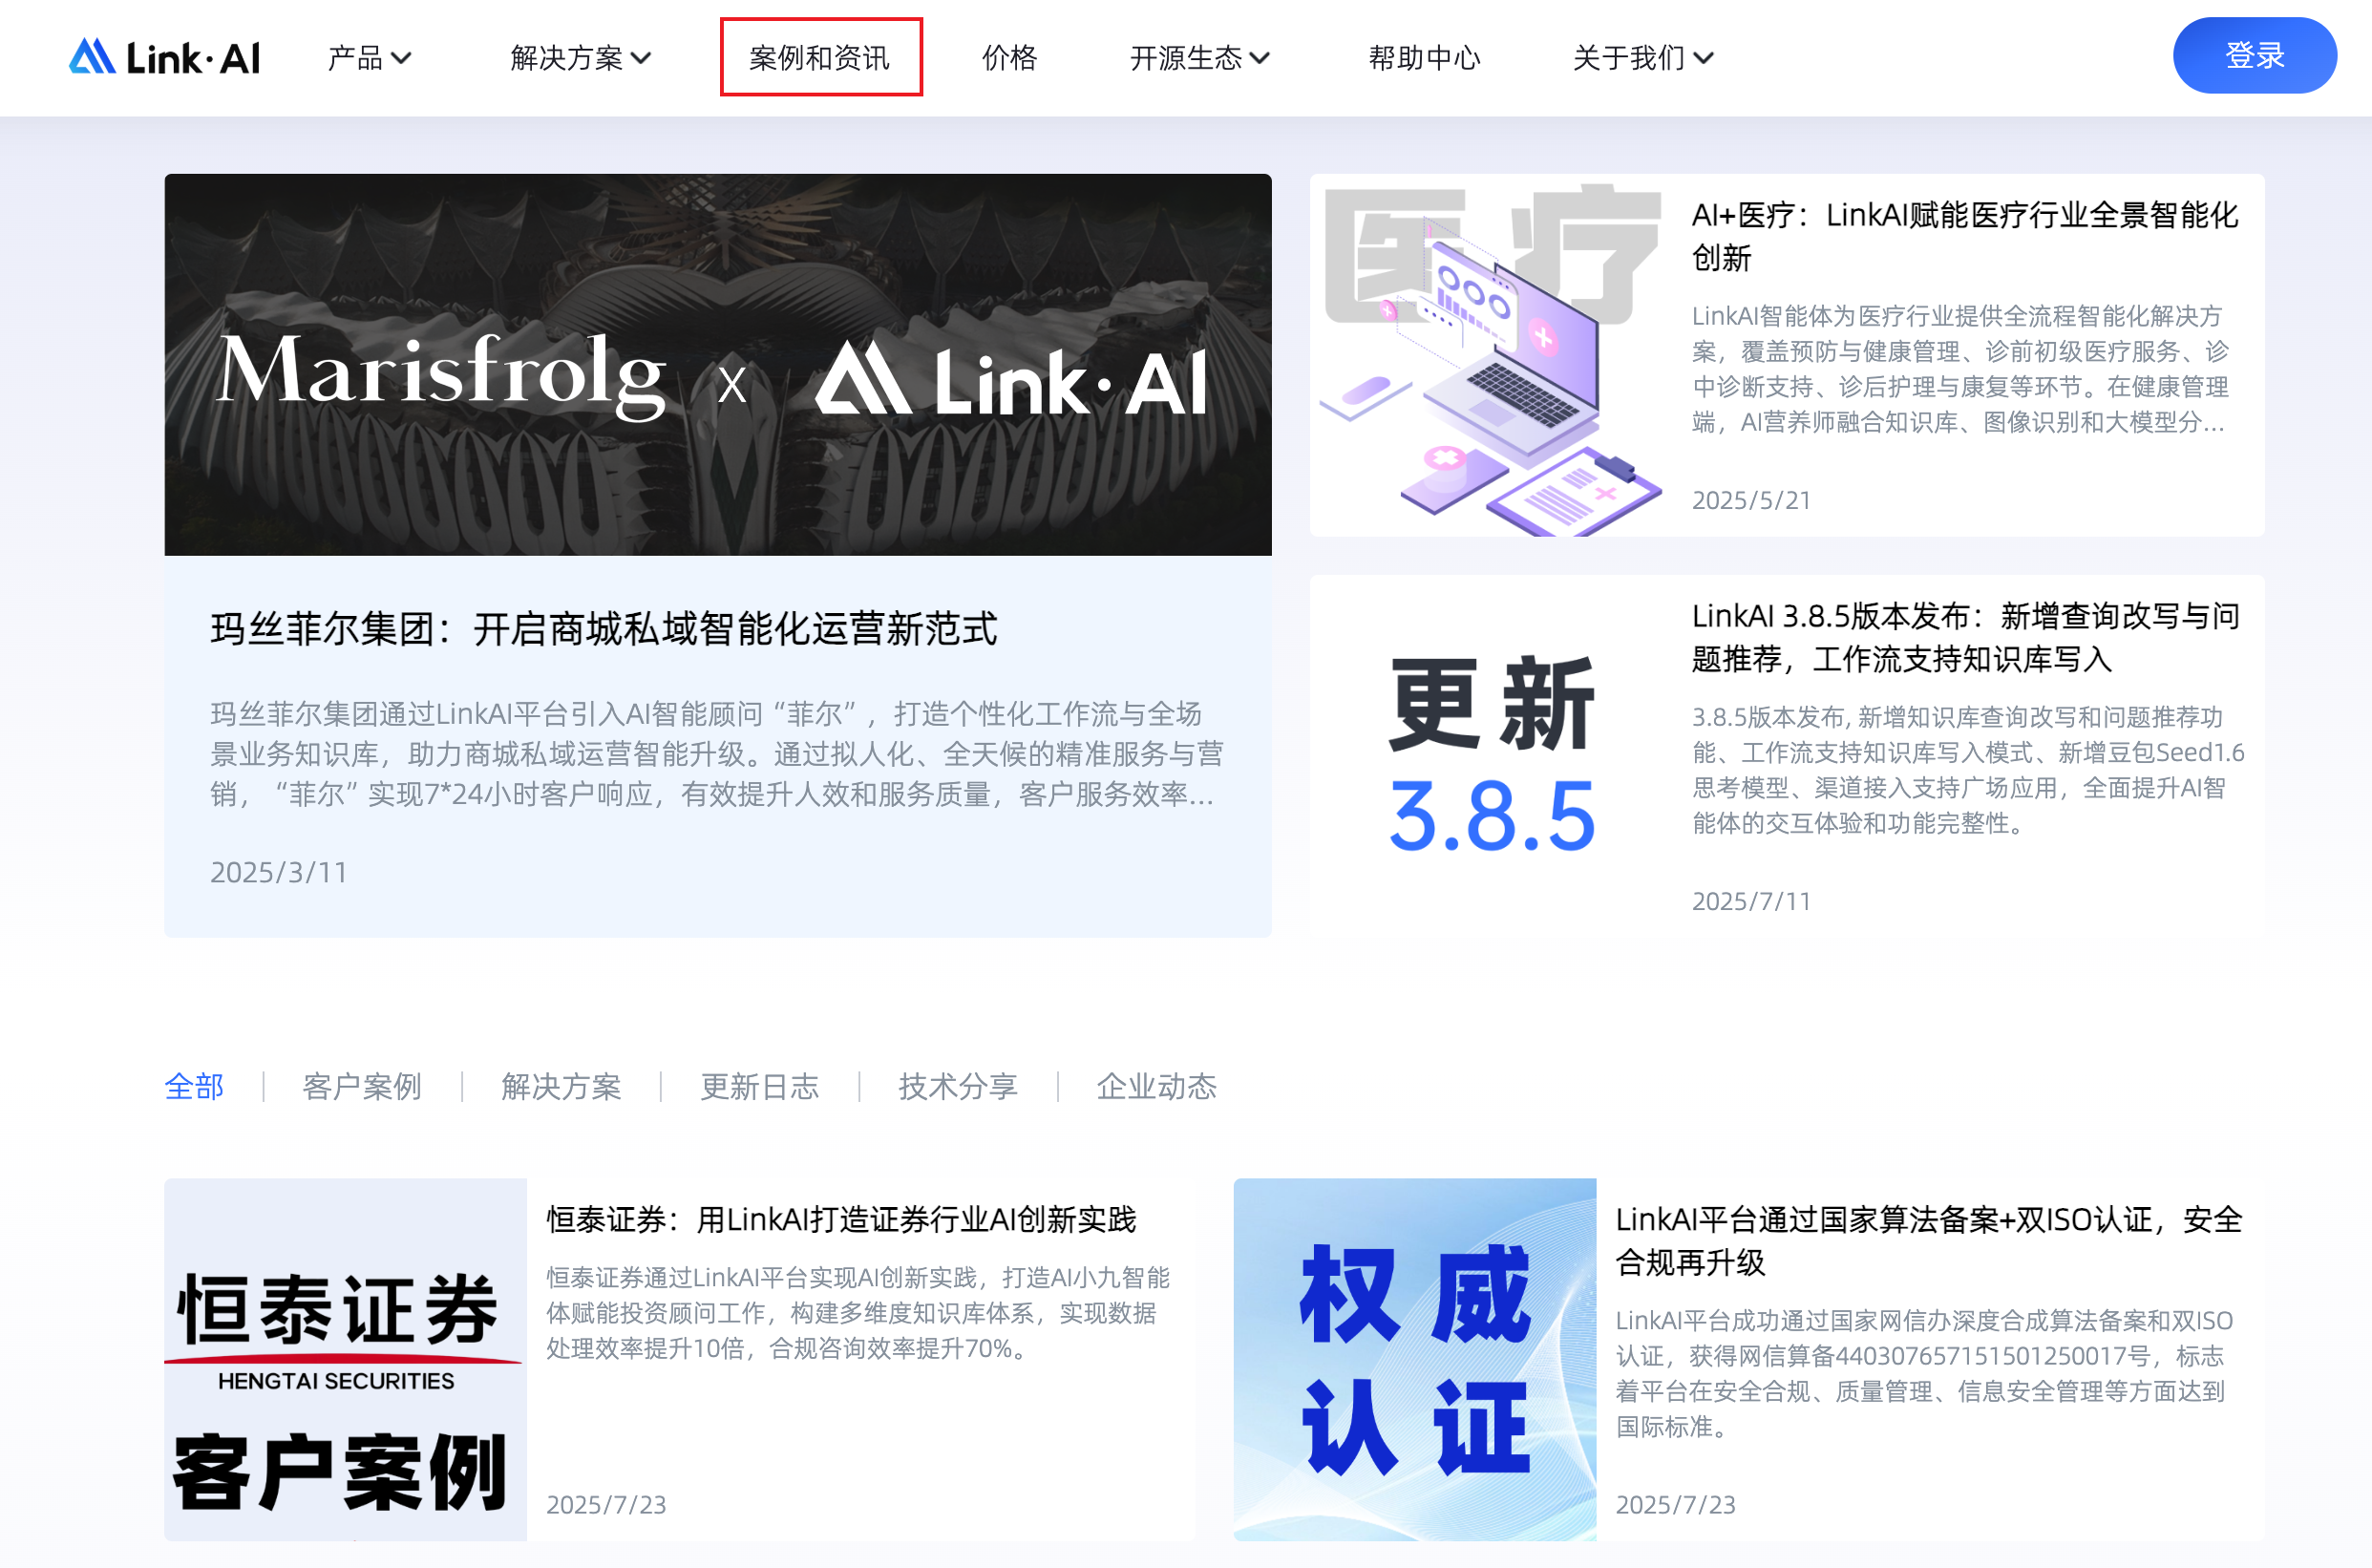Click the 医疗 illustration thumbnail
This screenshot has height=1568, width=2372.
click(1492, 357)
